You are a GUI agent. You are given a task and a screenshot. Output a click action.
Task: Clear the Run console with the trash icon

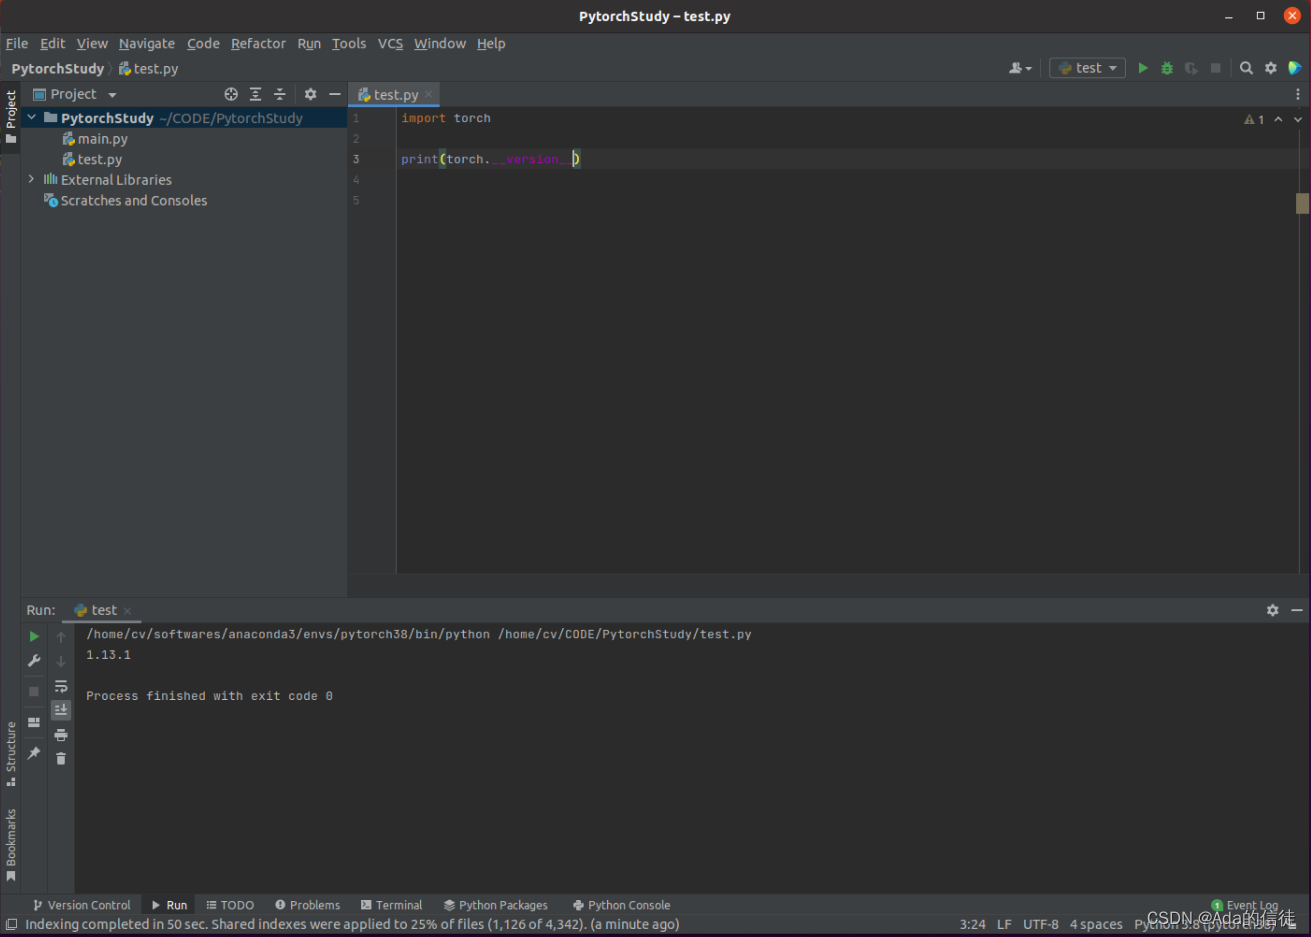(60, 758)
